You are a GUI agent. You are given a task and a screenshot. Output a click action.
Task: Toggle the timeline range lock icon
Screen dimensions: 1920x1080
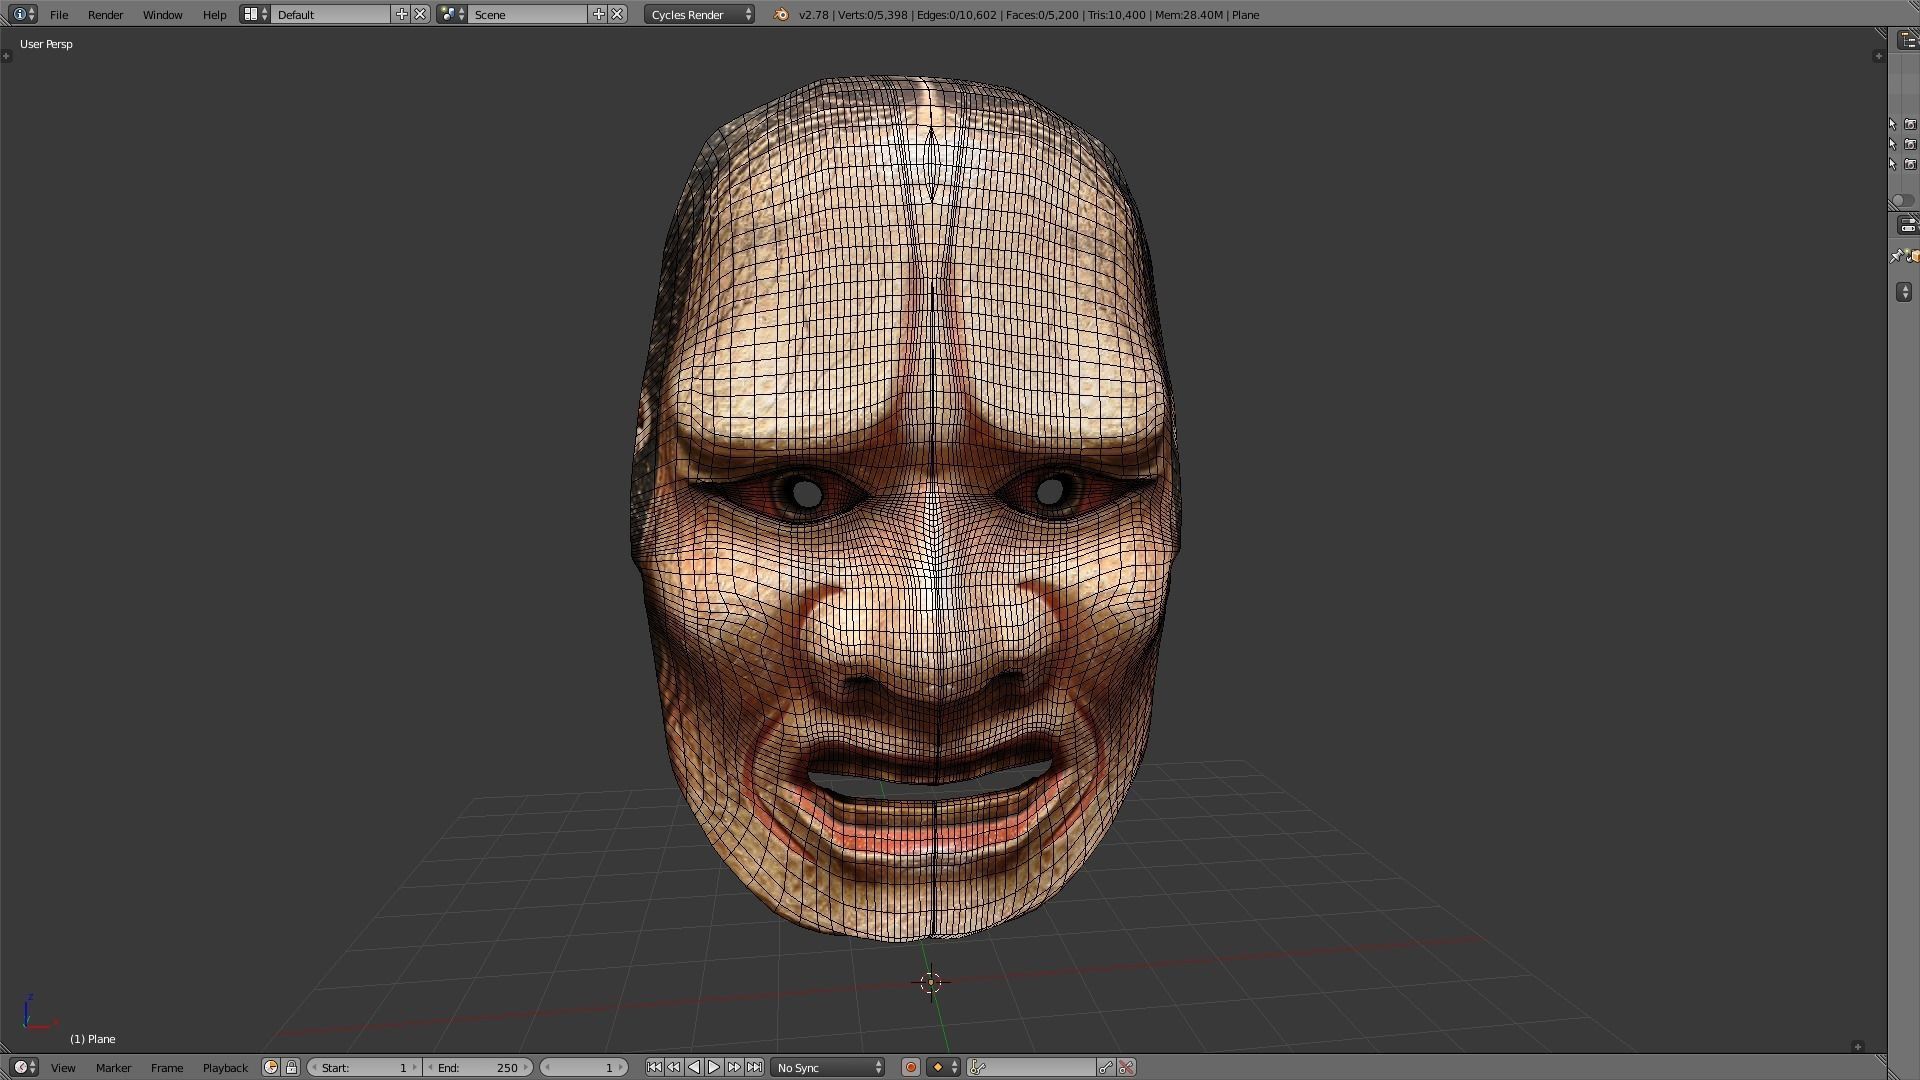(x=291, y=1068)
